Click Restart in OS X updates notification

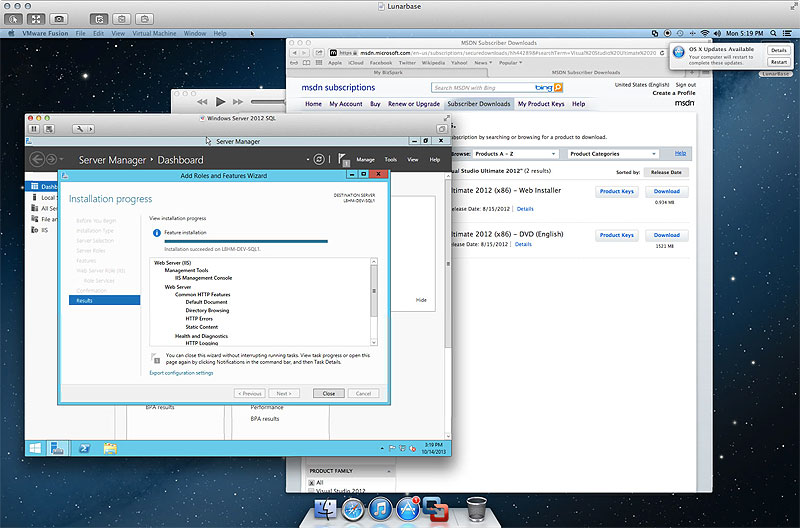tap(779, 62)
